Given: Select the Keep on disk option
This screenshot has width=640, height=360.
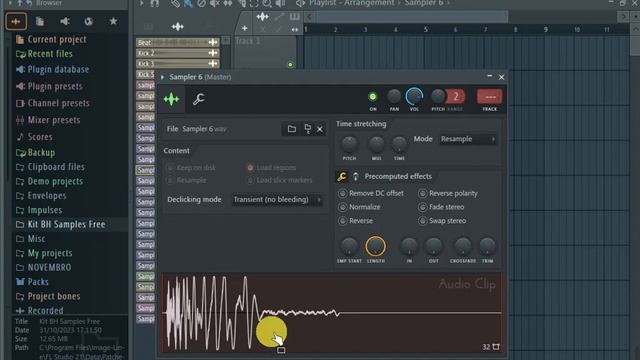Looking at the screenshot, I should (191, 168).
